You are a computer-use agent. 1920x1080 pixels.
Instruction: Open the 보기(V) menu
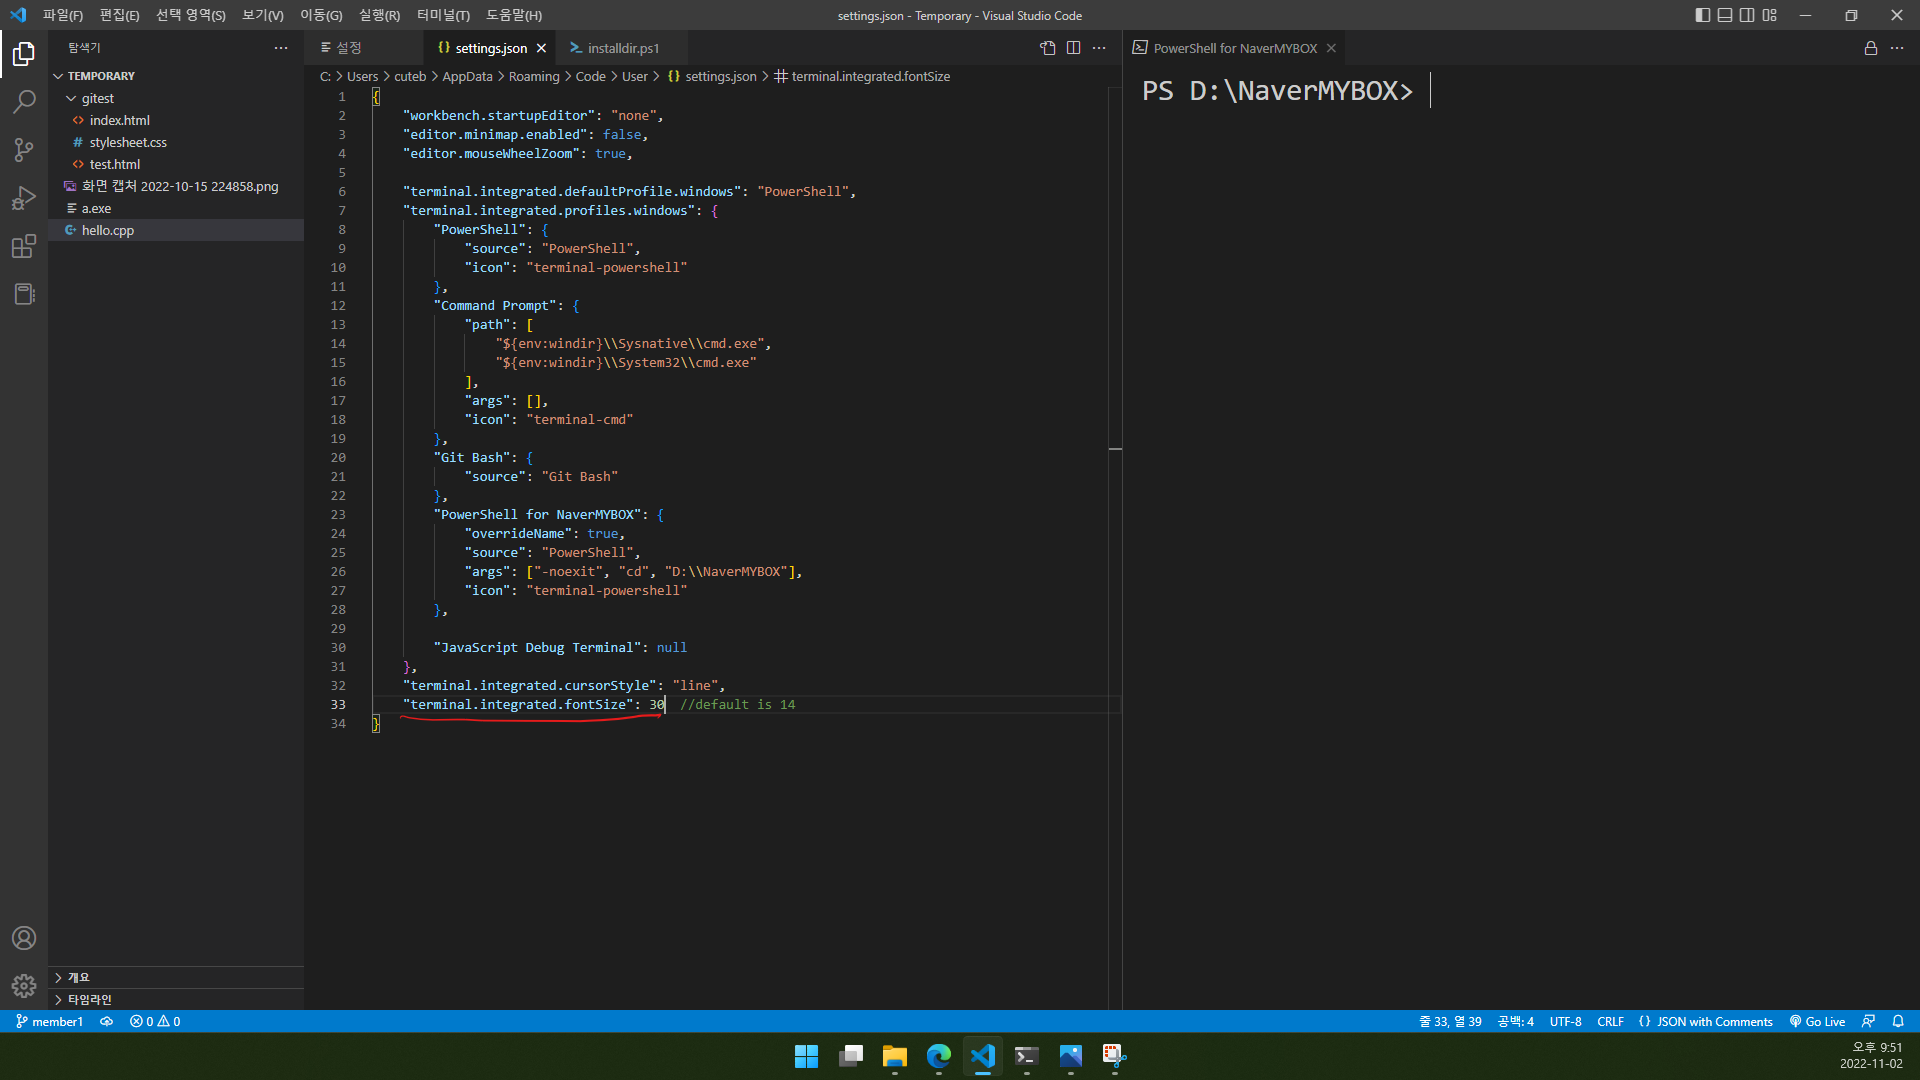pyautogui.click(x=262, y=15)
